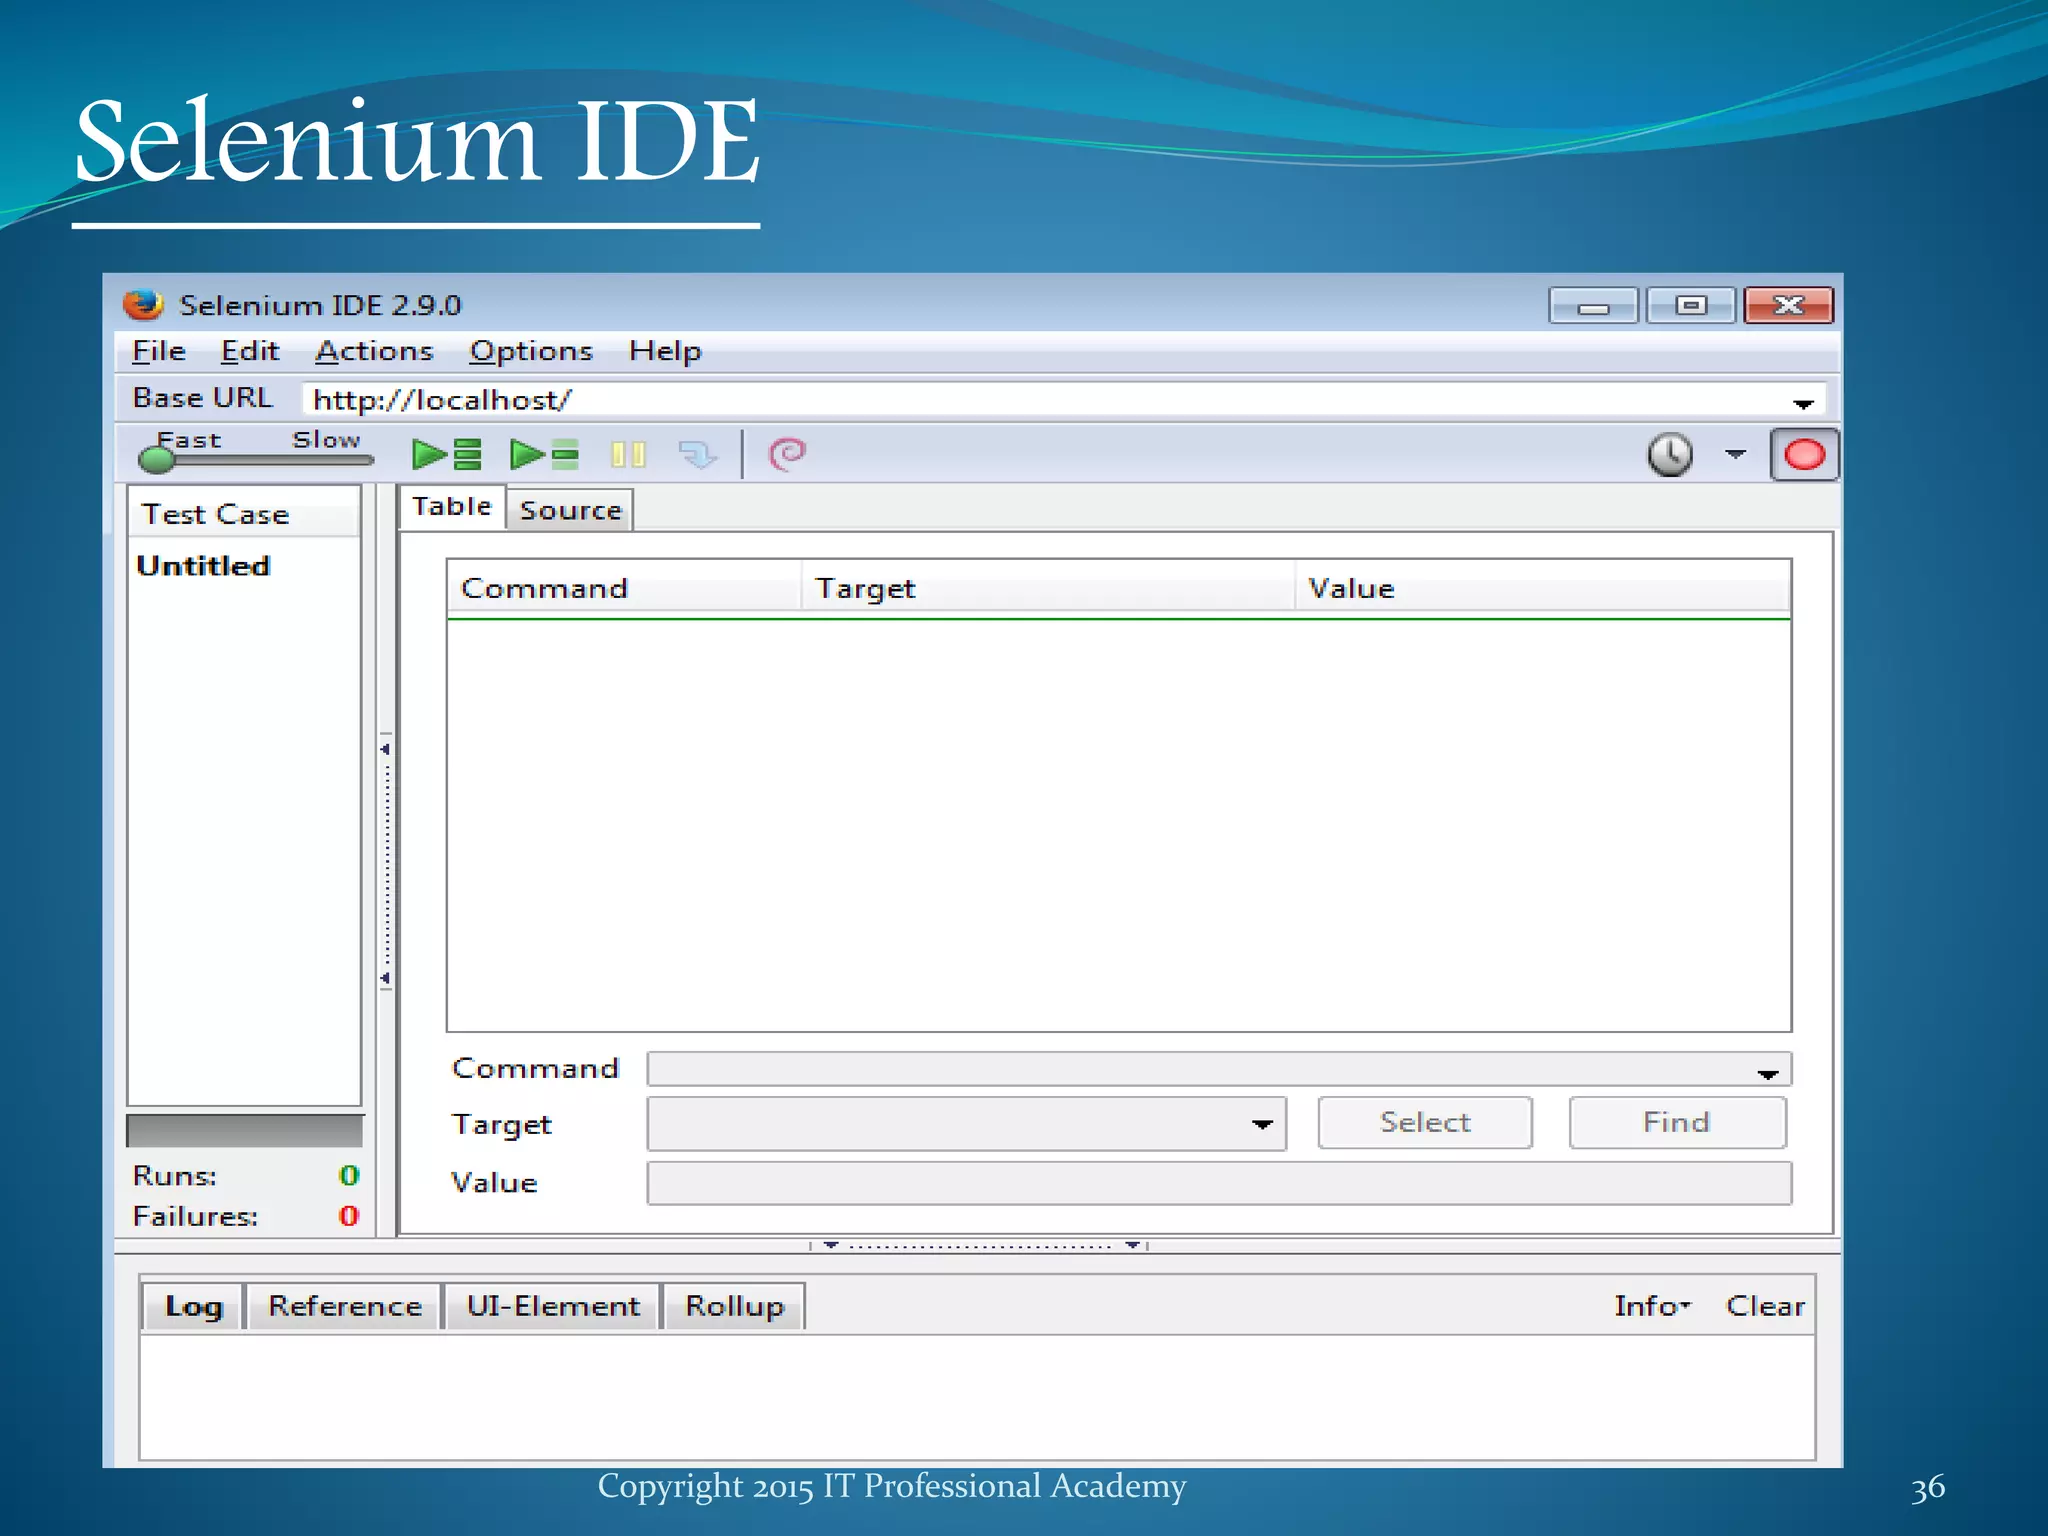Viewport: 2048px width, 1536px height.
Task: Click the Find button
Action: tap(1677, 1122)
